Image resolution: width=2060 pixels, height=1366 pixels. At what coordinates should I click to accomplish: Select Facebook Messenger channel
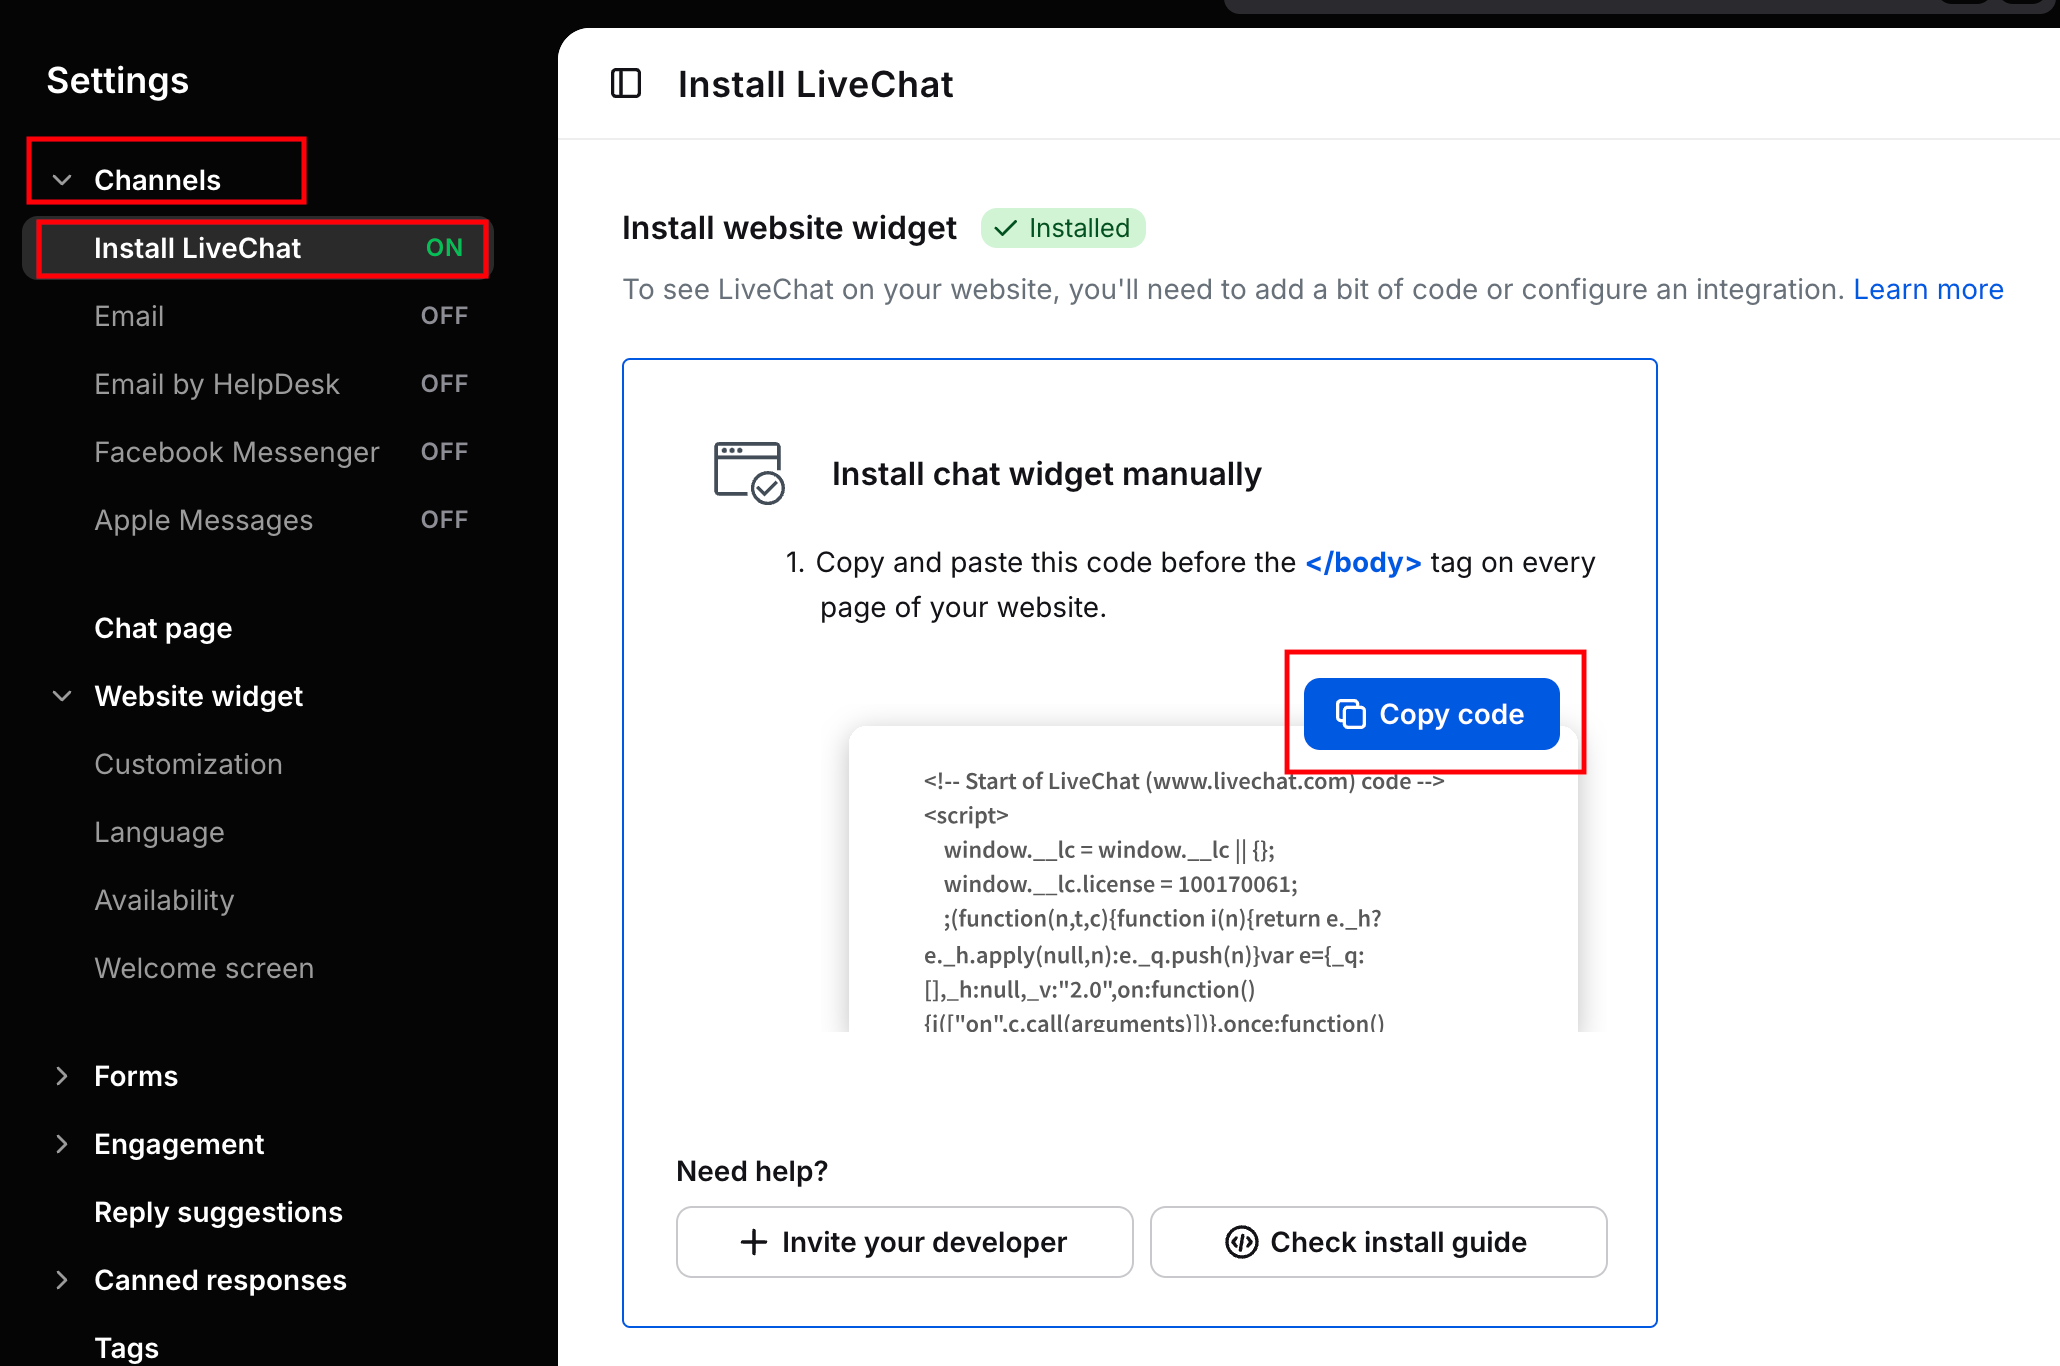pyautogui.click(x=258, y=452)
